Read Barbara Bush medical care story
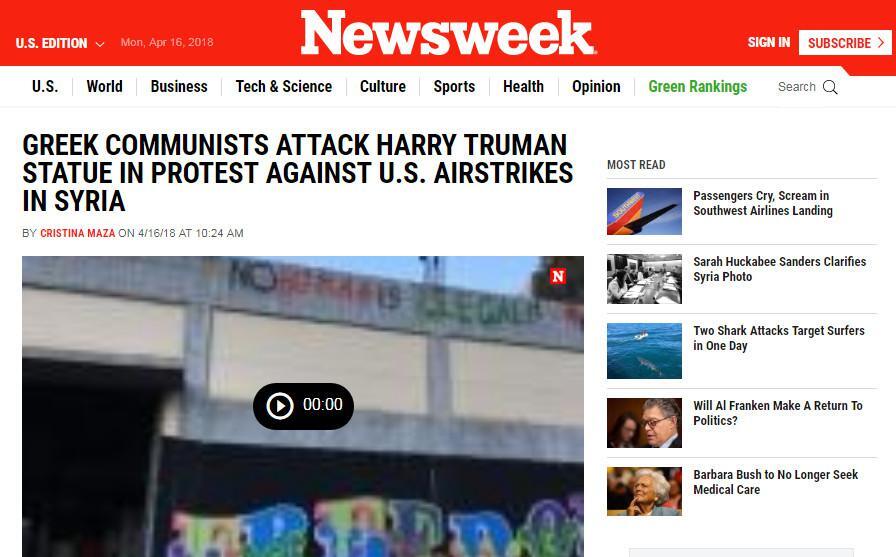Image resolution: width=896 pixels, height=557 pixels. (x=775, y=482)
